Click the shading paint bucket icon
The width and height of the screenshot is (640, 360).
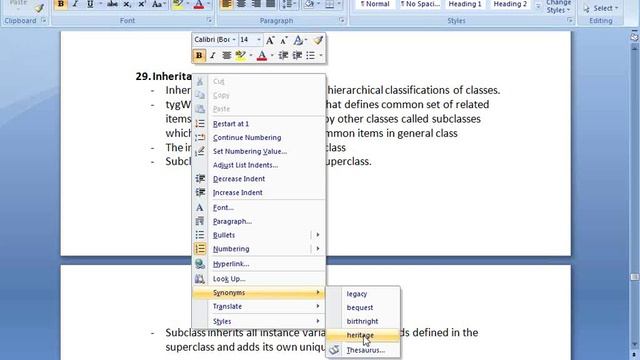(x=309, y=4)
